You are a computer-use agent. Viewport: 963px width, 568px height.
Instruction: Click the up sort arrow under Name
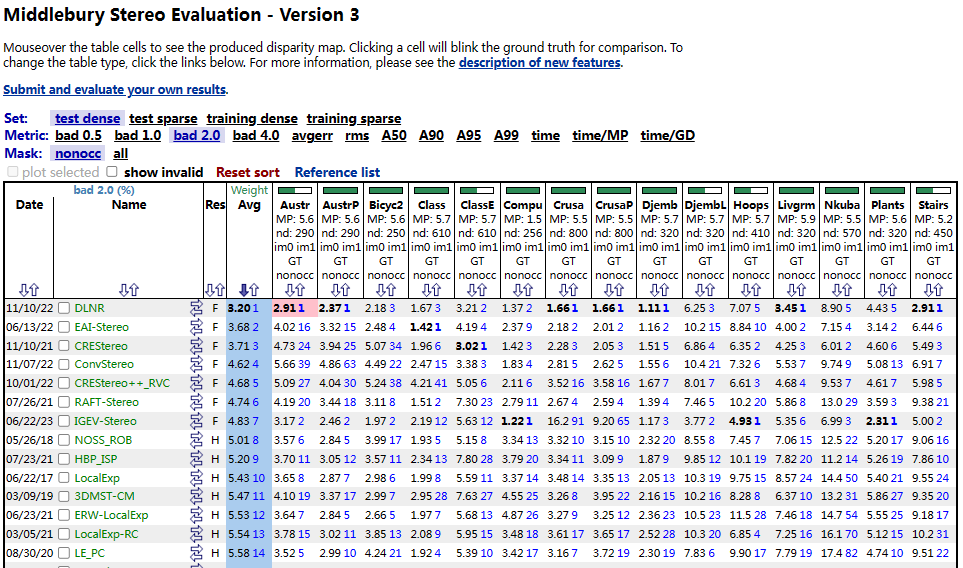135,289
